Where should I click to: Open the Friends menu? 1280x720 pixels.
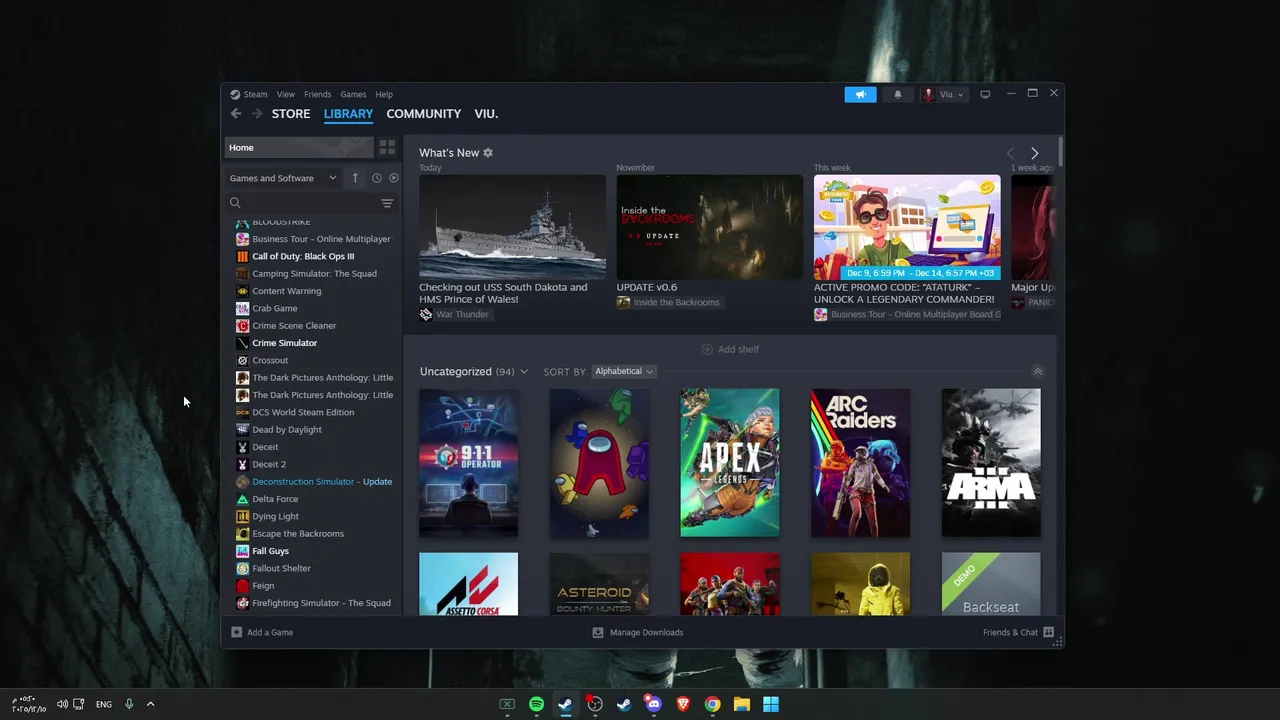point(318,94)
